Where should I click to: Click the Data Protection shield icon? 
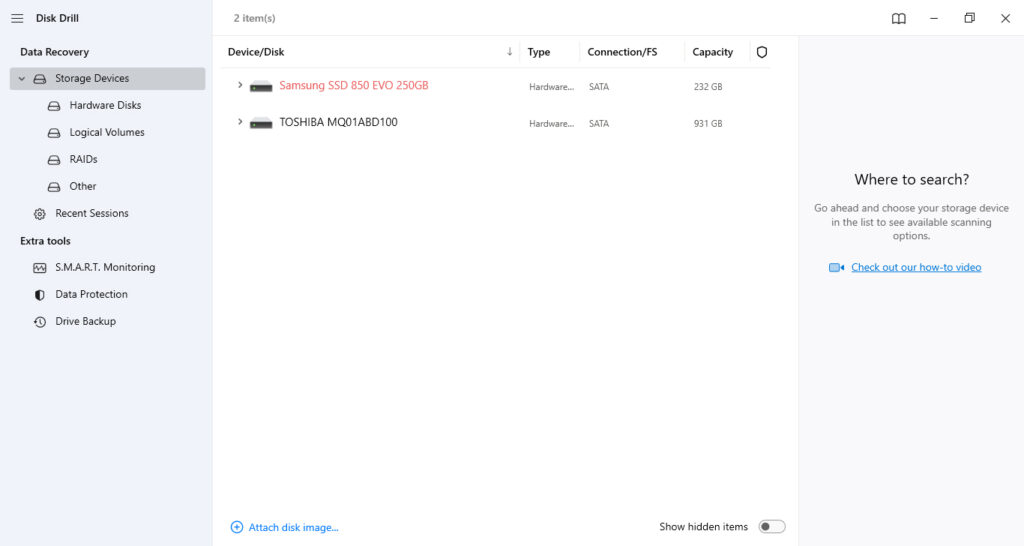[40, 295]
